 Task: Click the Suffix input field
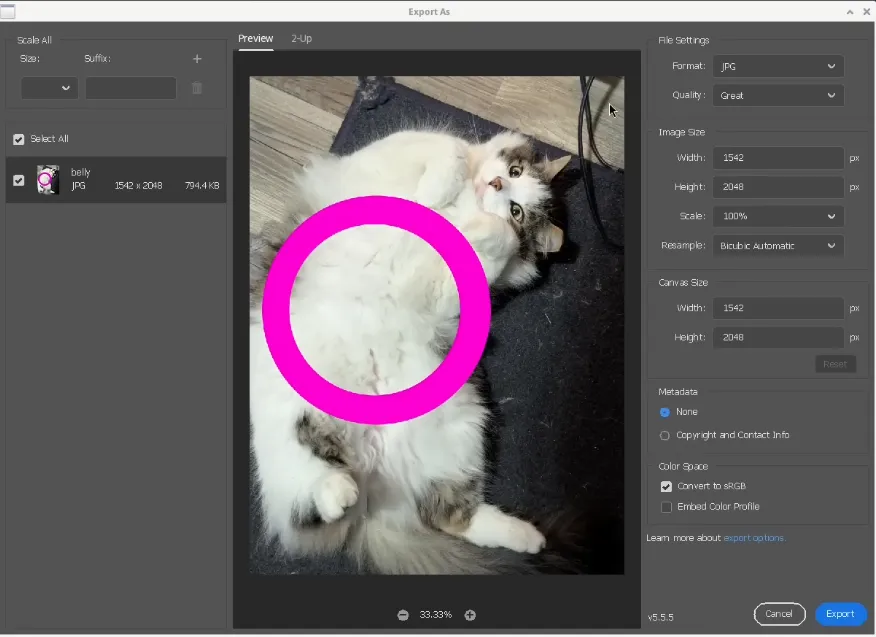pos(131,88)
